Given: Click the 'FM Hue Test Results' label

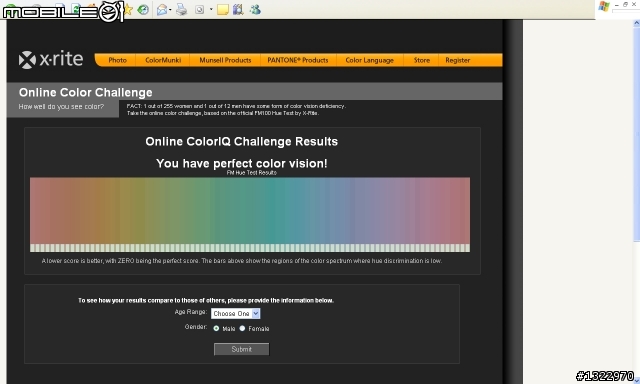Looking at the screenshot, I should (251, 173).
